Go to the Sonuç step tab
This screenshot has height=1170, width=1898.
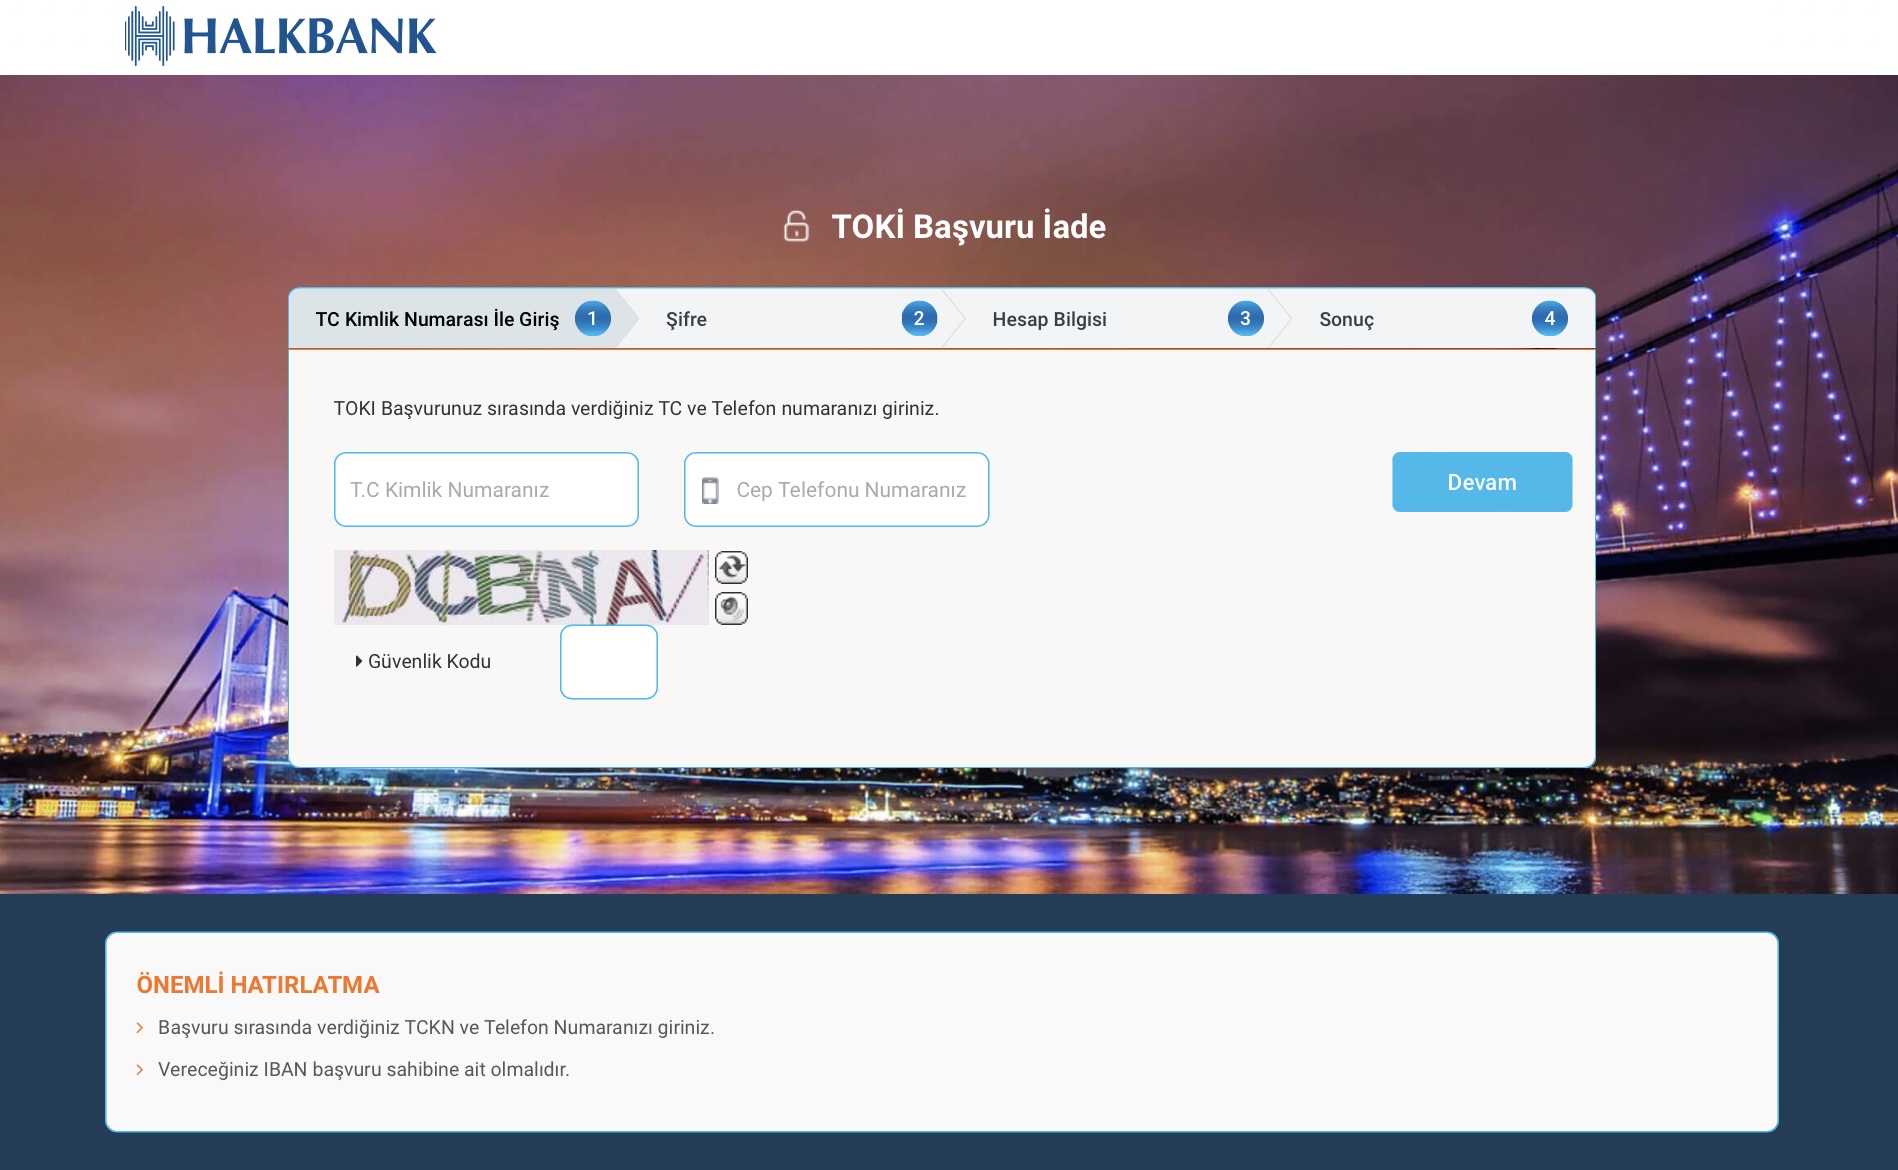point(1346,320)
